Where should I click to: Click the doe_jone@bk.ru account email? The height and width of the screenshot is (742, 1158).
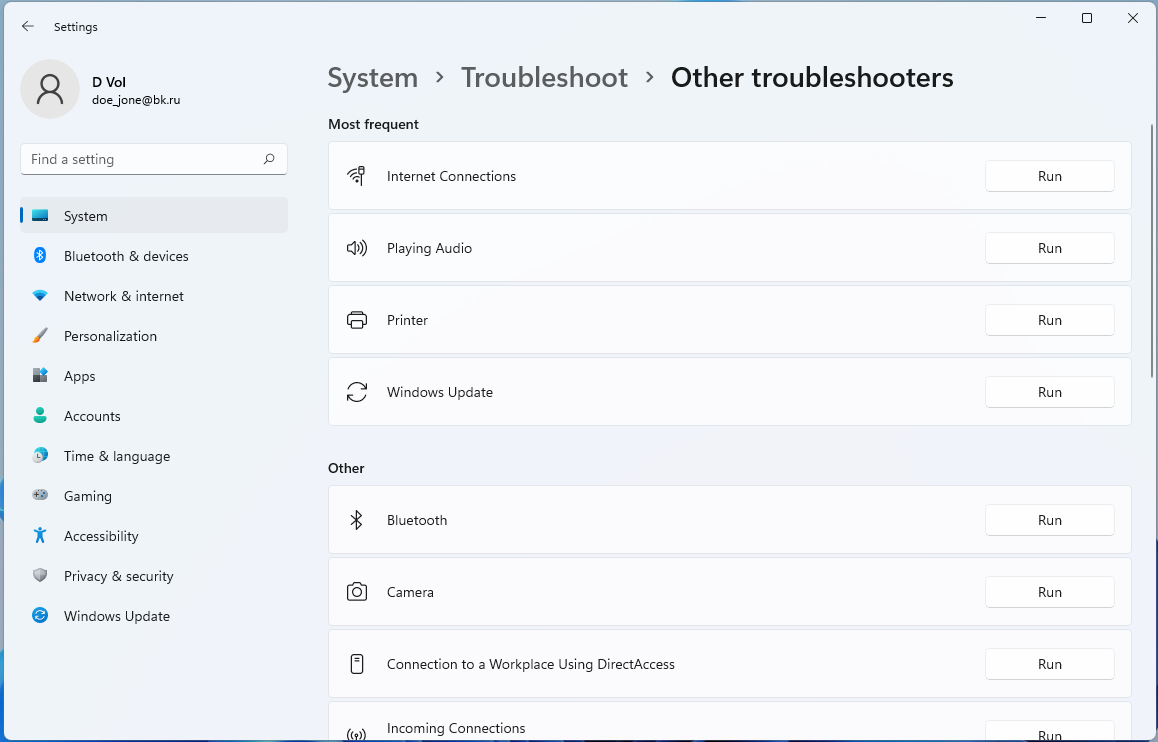[136, 100]
